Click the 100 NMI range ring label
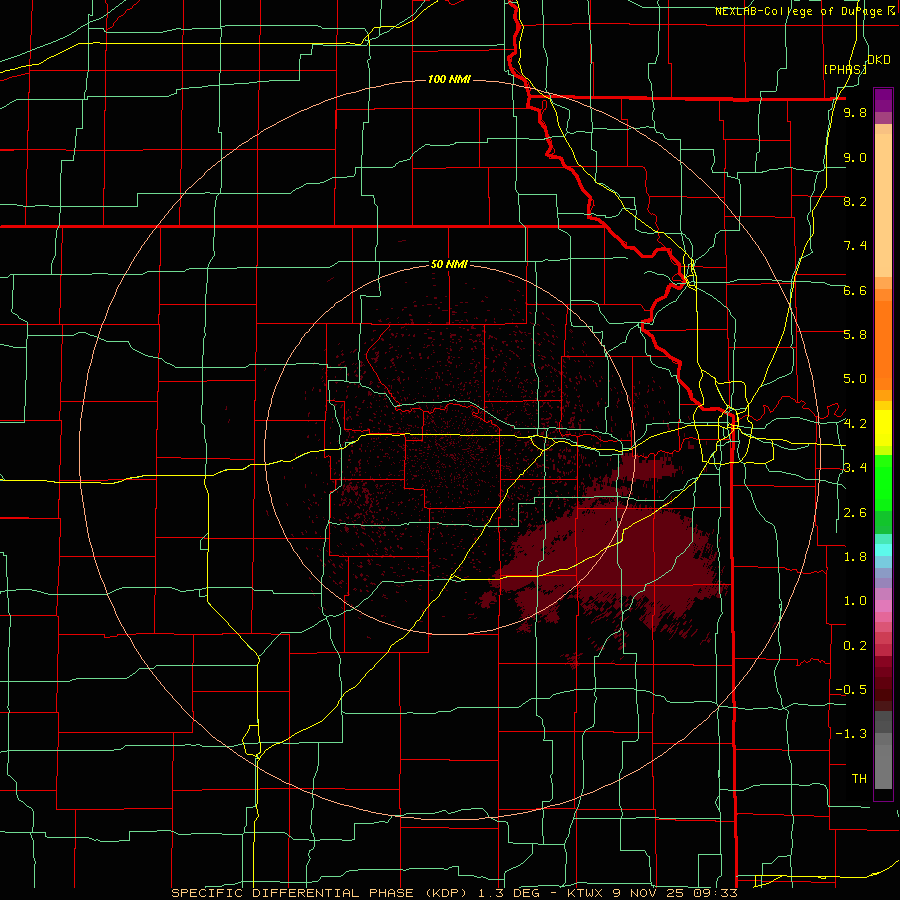The width and height of the screenshot is (900, 900). coord(449,79)
